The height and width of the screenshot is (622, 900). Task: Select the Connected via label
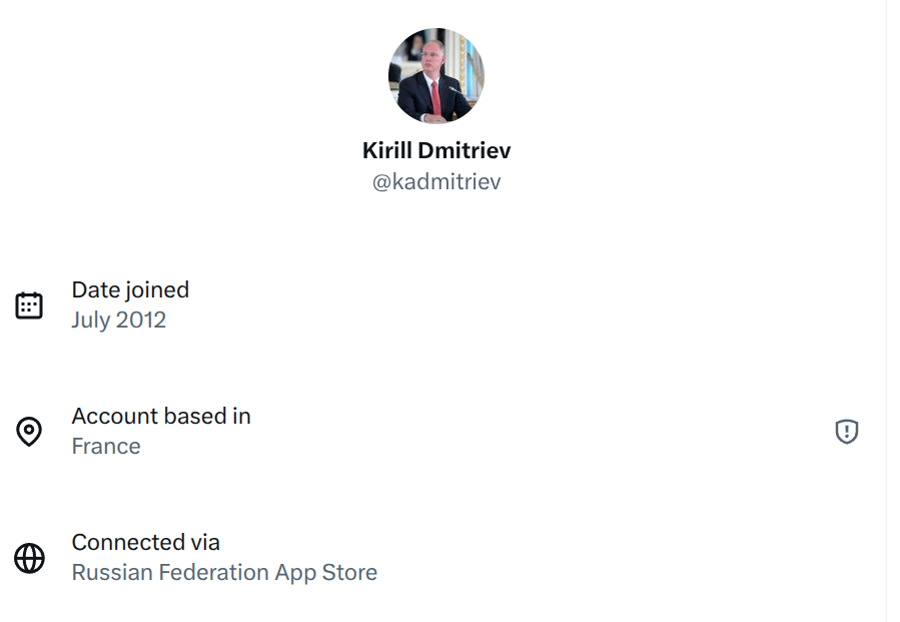[146, 542]
